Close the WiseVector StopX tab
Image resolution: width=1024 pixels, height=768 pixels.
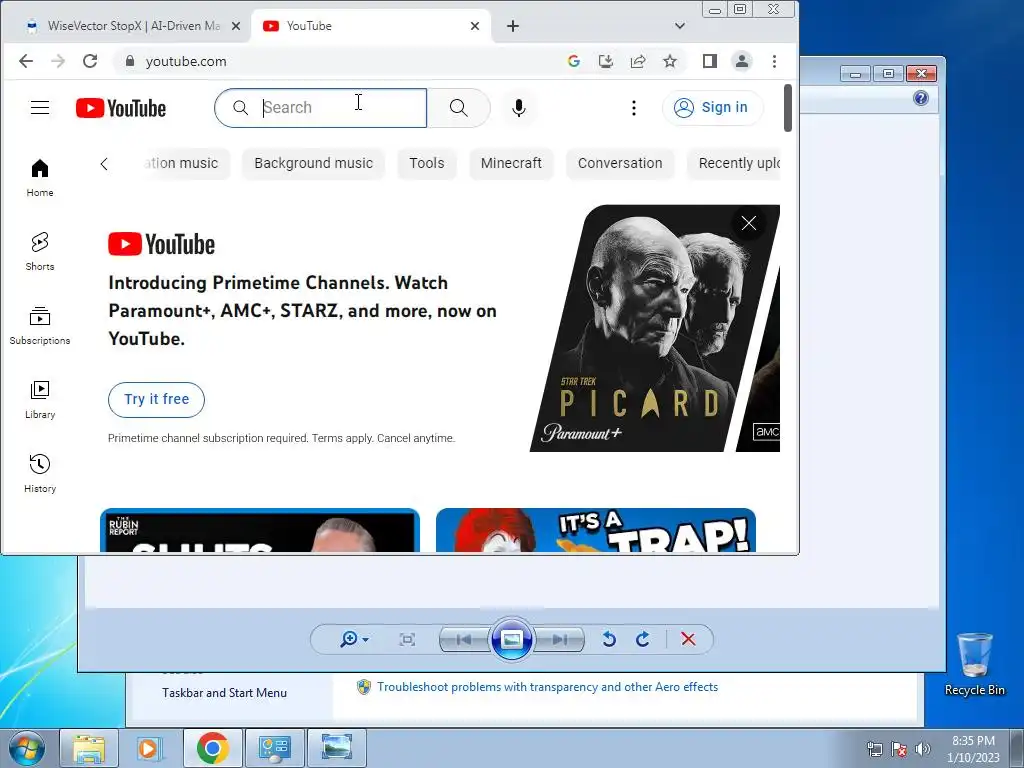pos(236,26)
